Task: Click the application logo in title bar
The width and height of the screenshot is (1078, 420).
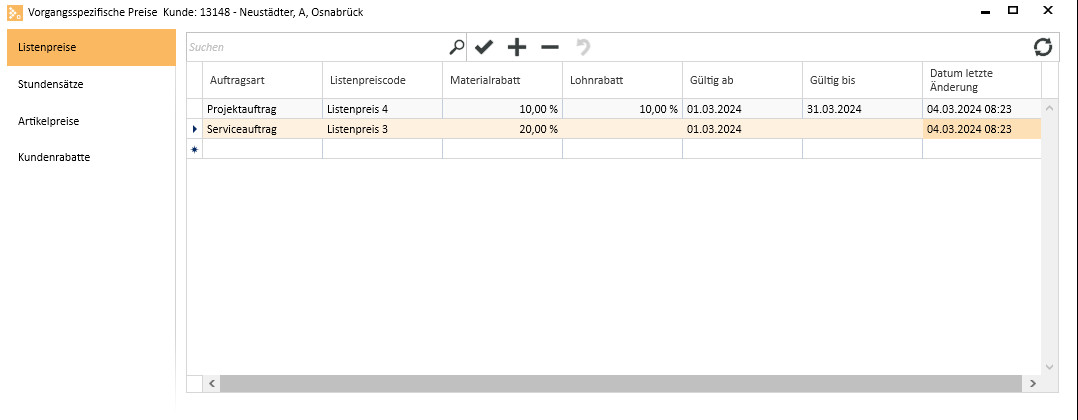Action: pos(14,11)
